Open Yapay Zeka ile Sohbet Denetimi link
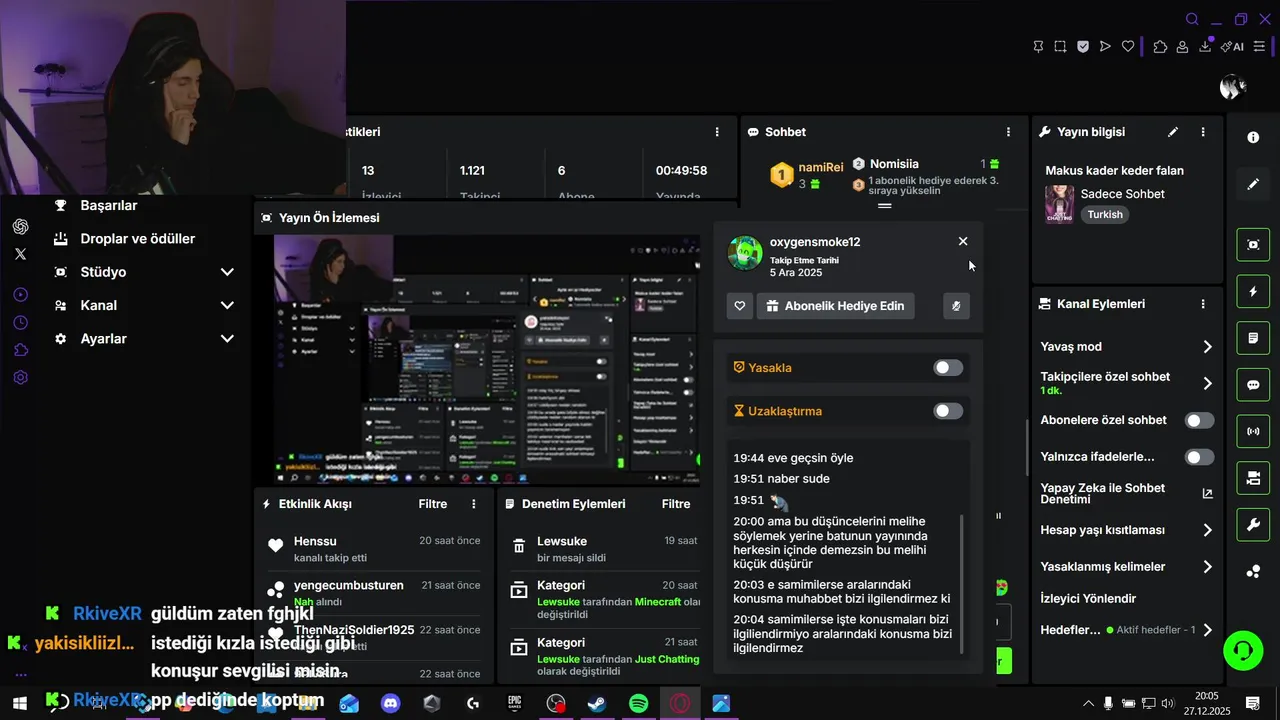The image size is (1280, 720). tap(1127, 493)
